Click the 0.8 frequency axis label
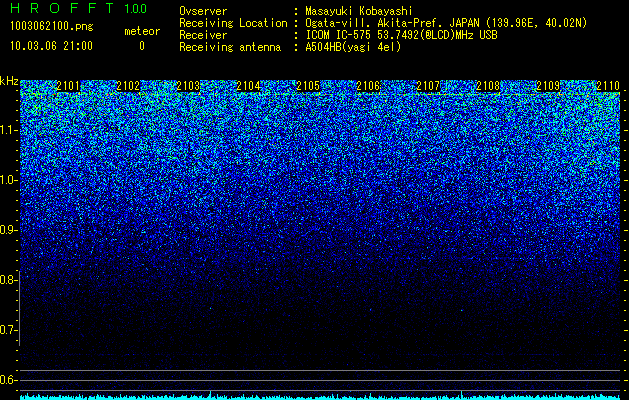 point(8,280)
